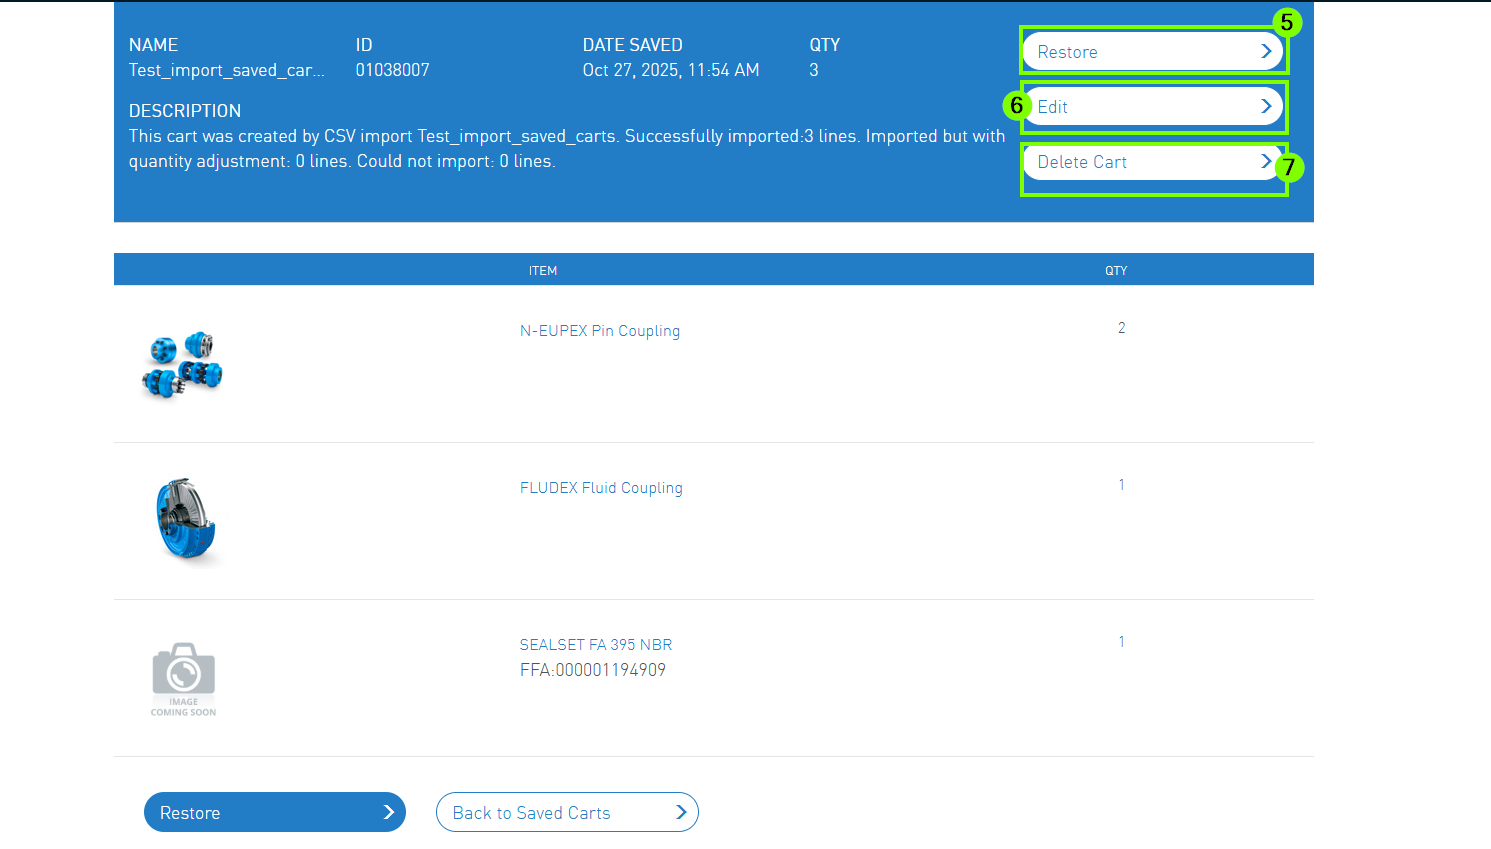Click the N-EUPEX Pin Coupling product image
The image size is (1491, 849).
point(182,364)
